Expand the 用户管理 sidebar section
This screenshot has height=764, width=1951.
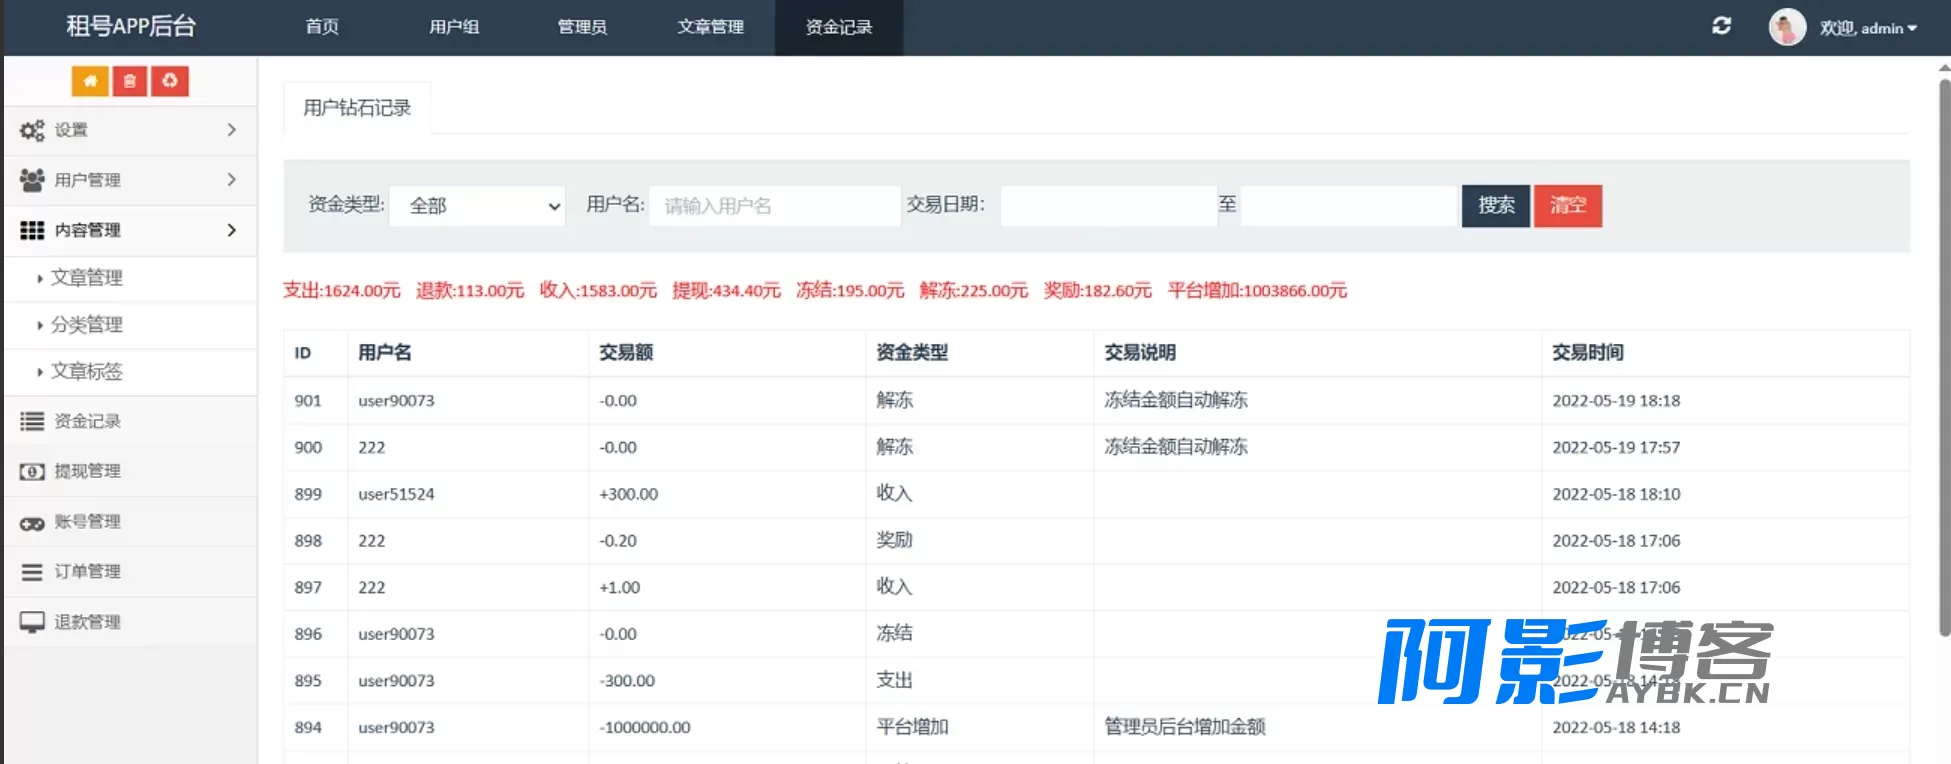130,180
